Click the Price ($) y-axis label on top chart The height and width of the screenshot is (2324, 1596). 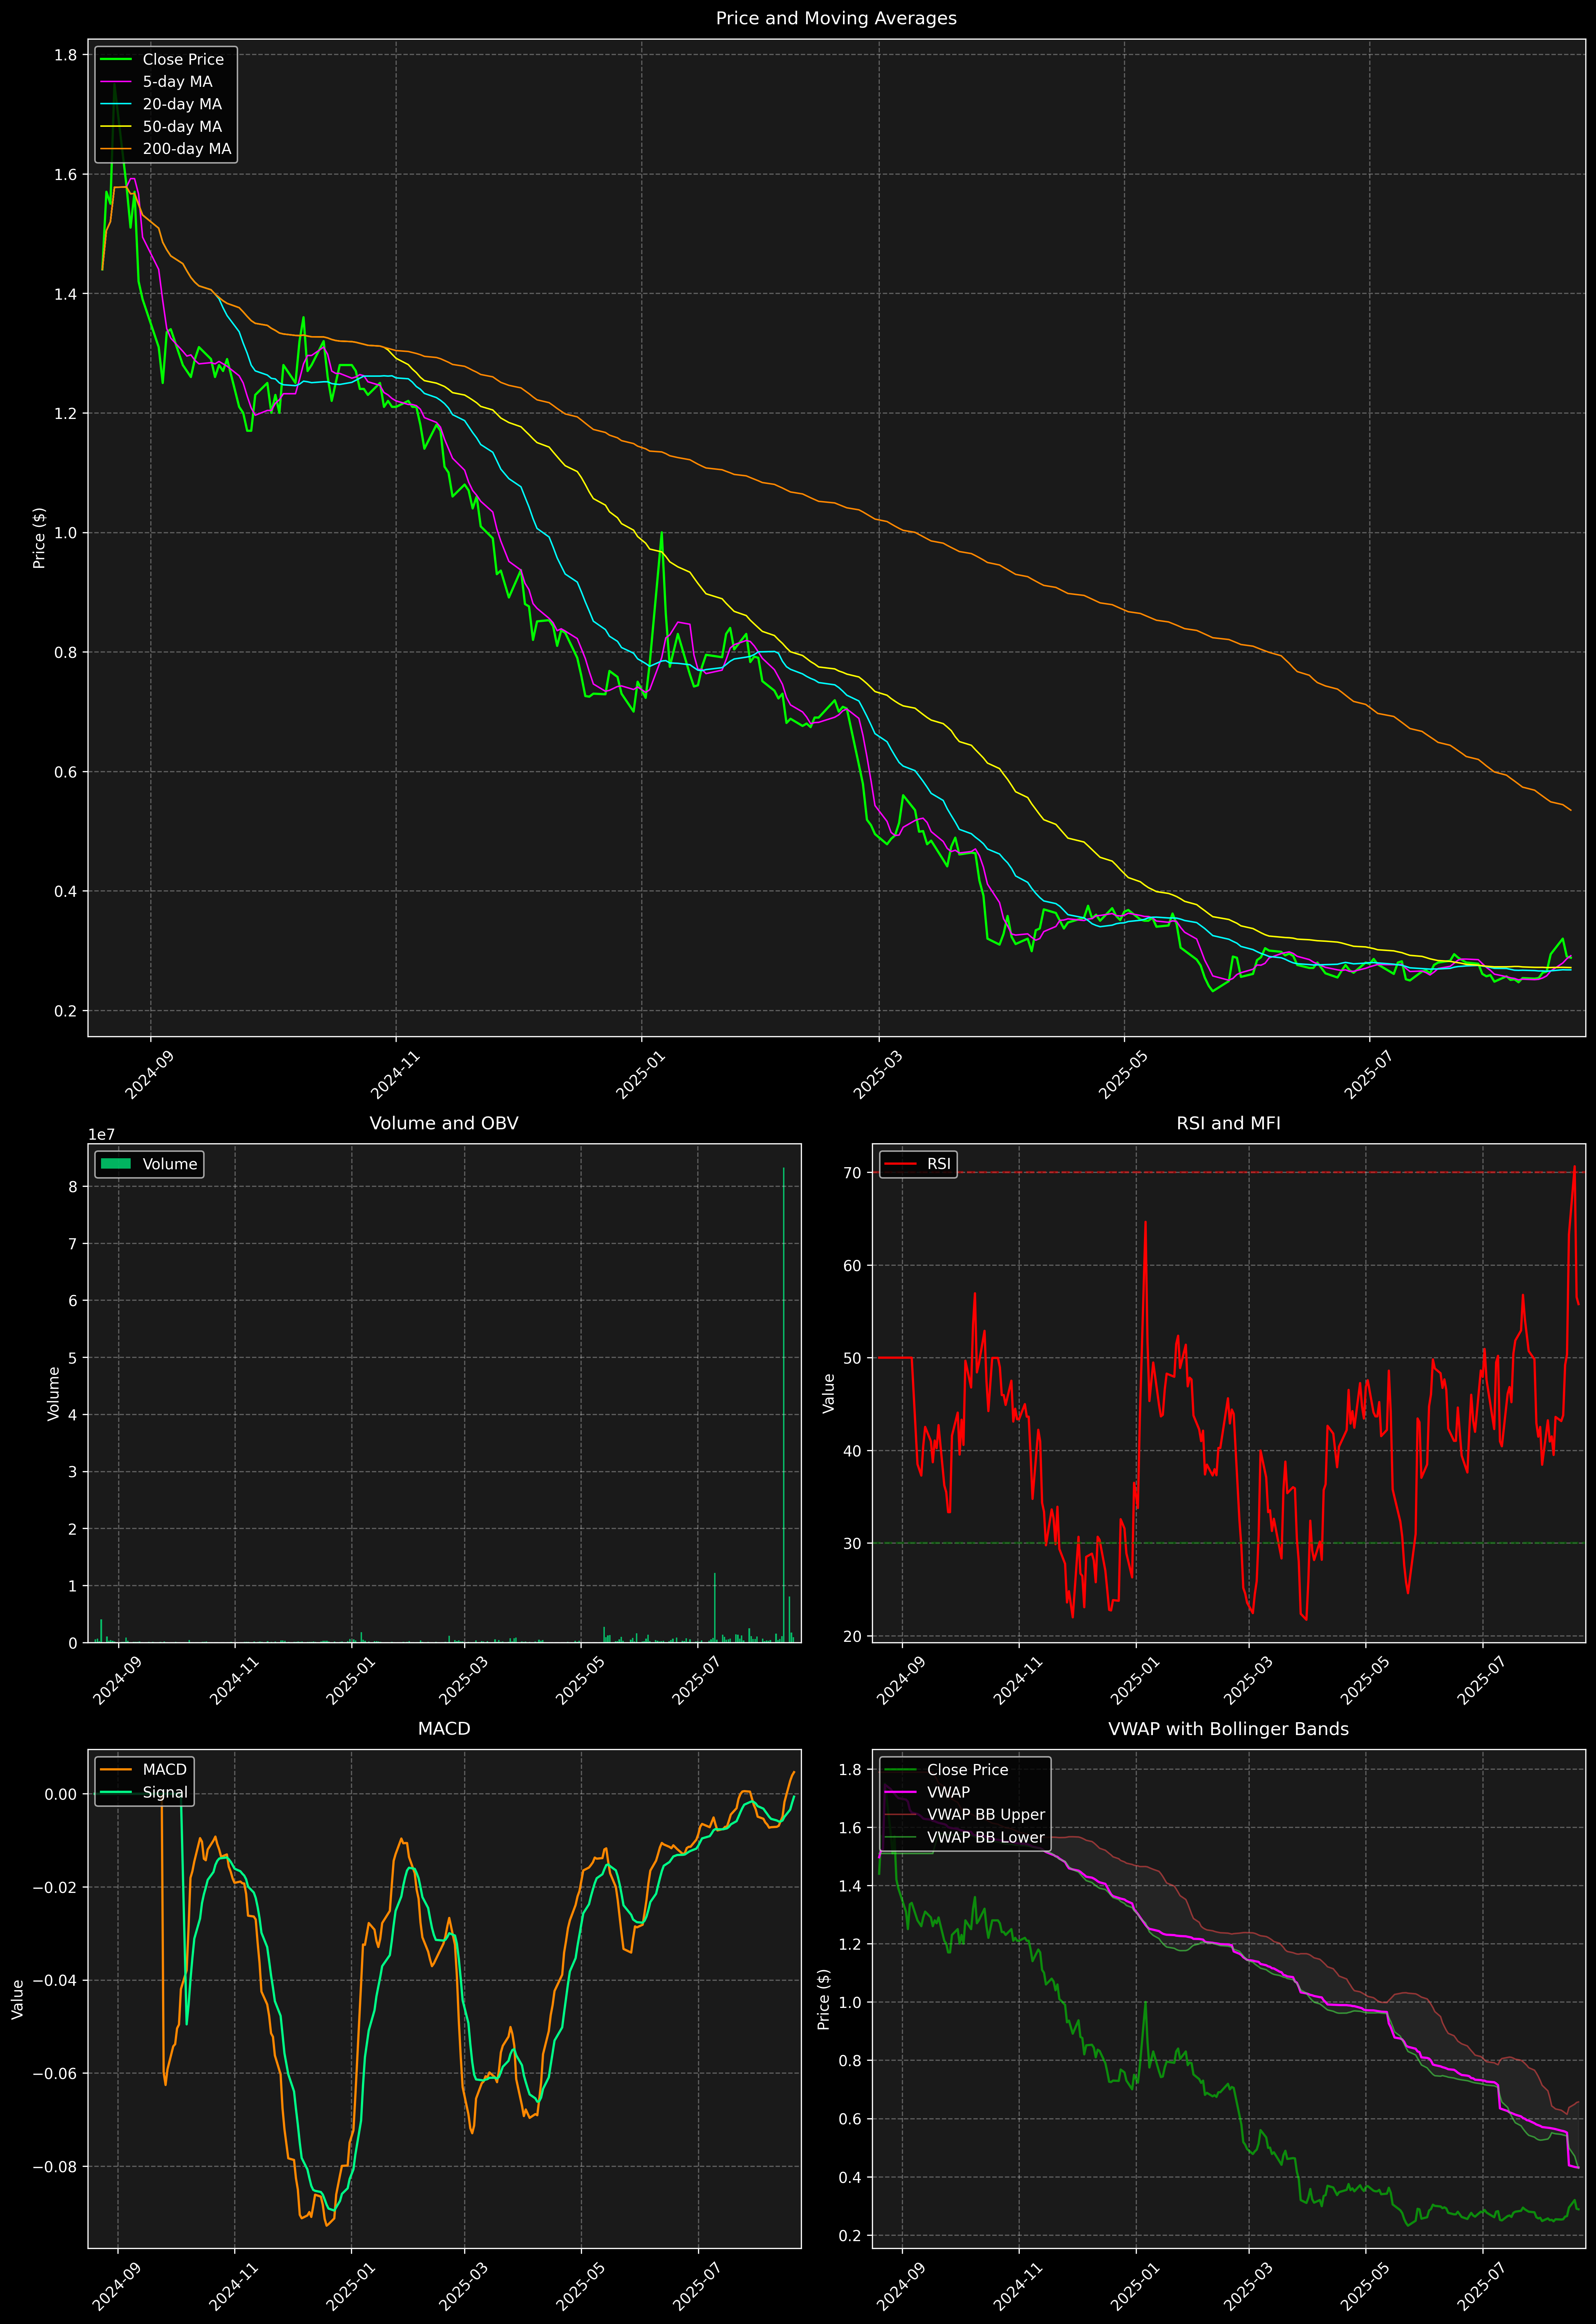coord(39,538)
